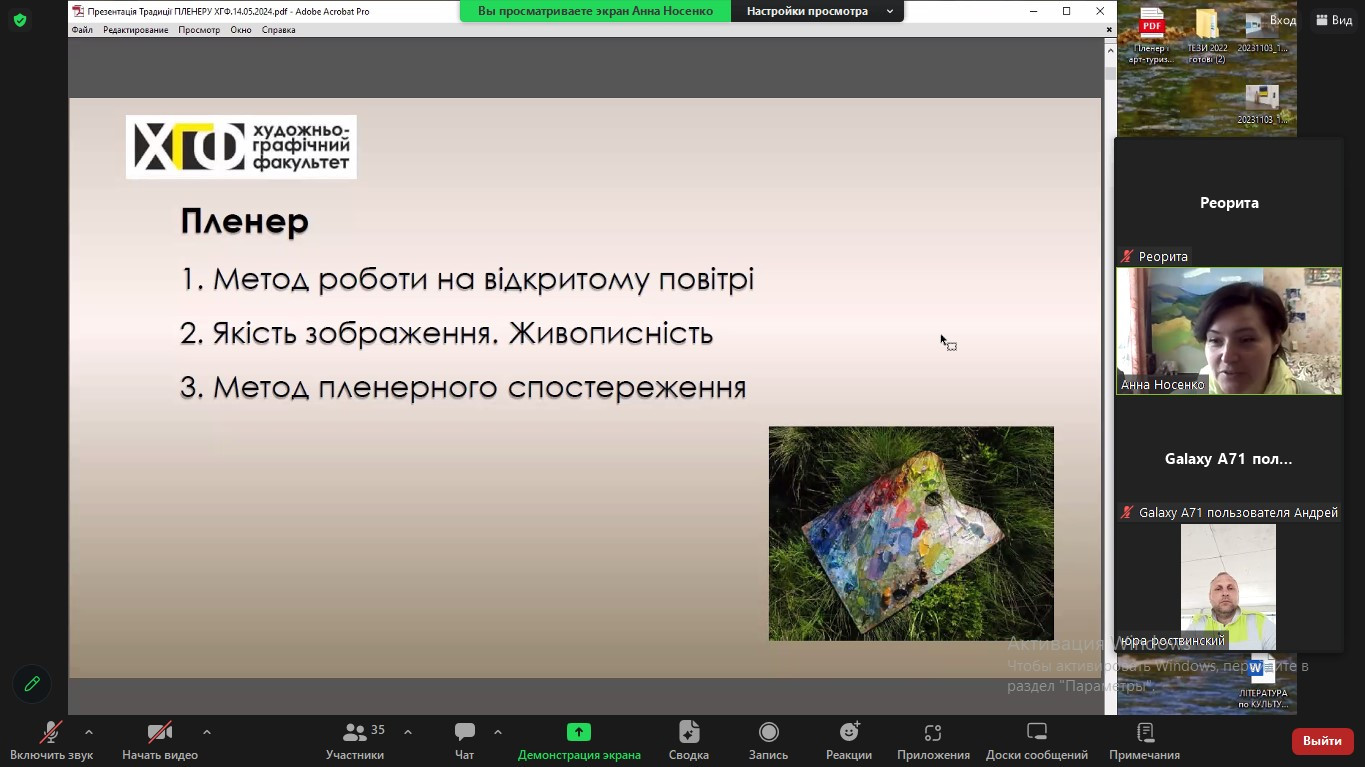Screen dimensions: 1365x767
Task: Click the label "Galaxy A71 пользователя Андрей"
Action: click(x=1238, y=513)
